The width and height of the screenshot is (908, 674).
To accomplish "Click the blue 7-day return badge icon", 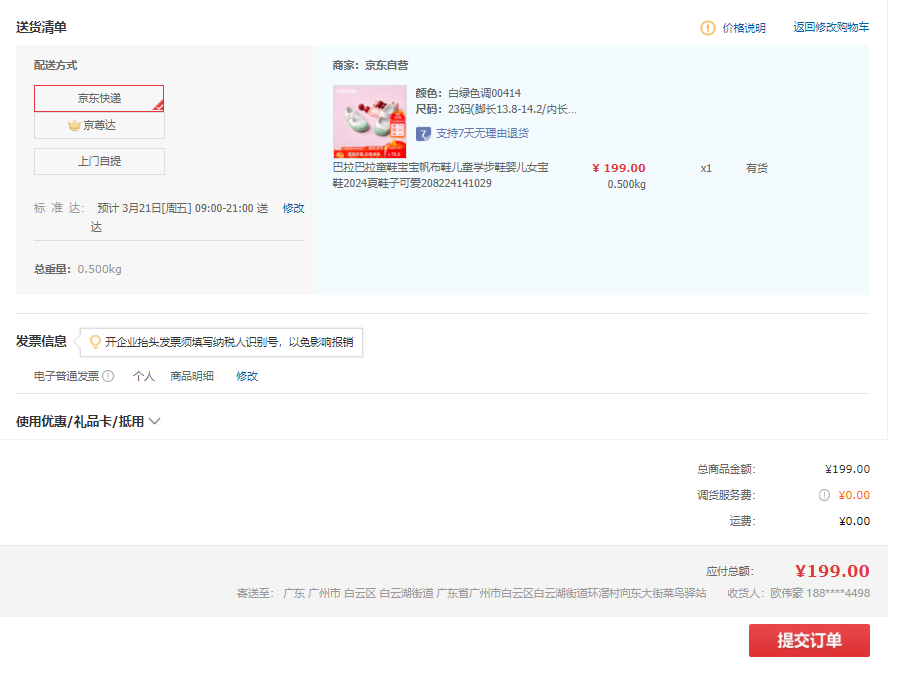I will click(424, 133).
